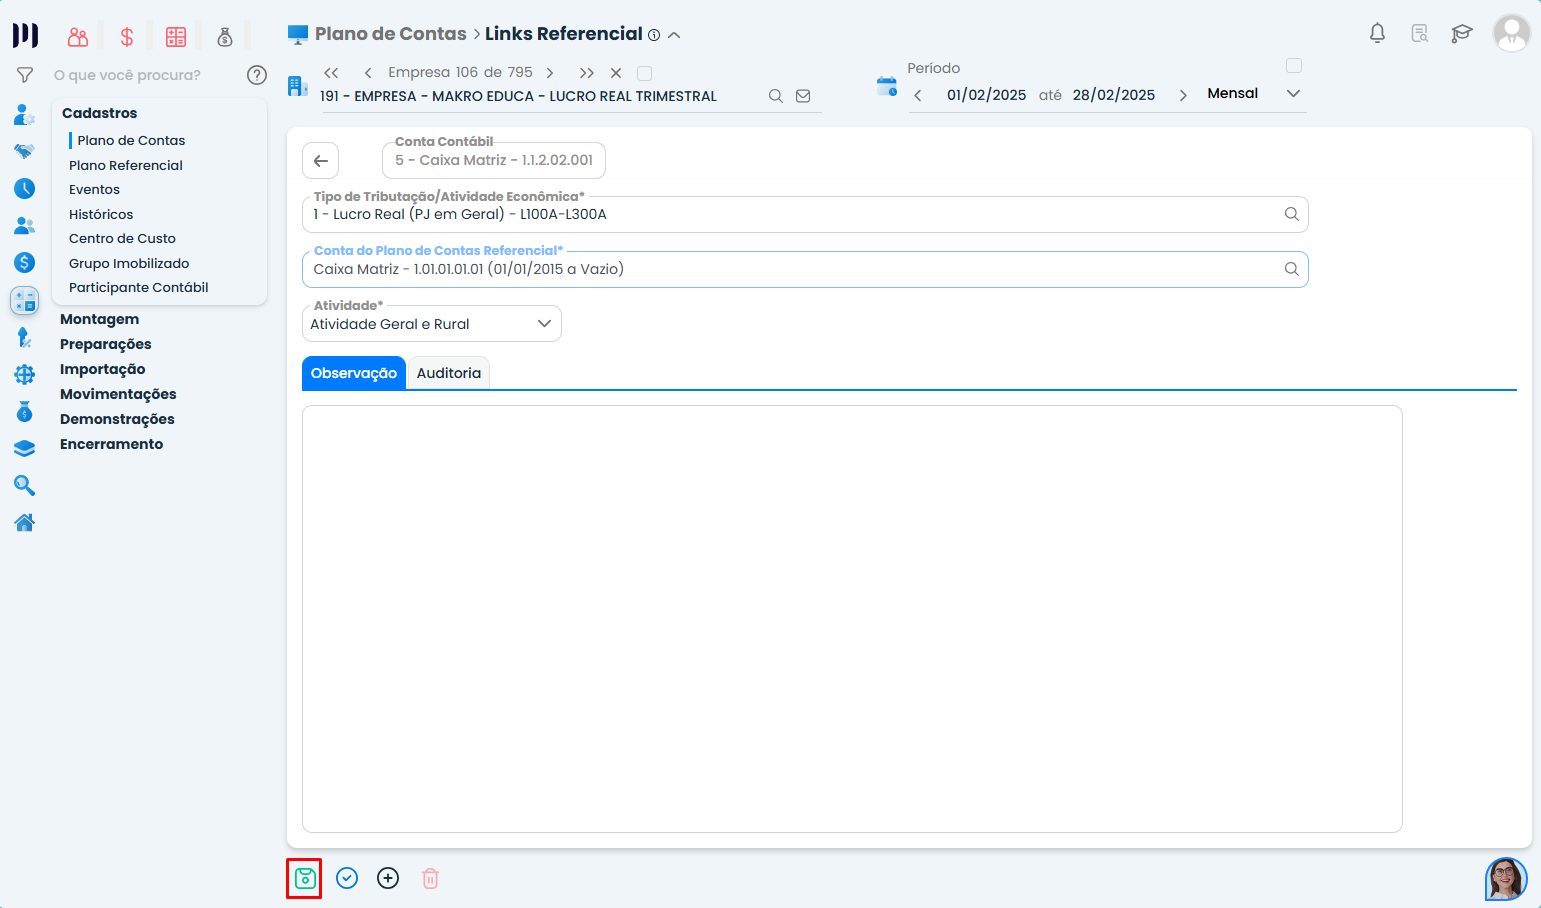Toggle the checkbox above the period selector
The height and width of the screenshot is (908, 1541).
[x=1294, y=66]
